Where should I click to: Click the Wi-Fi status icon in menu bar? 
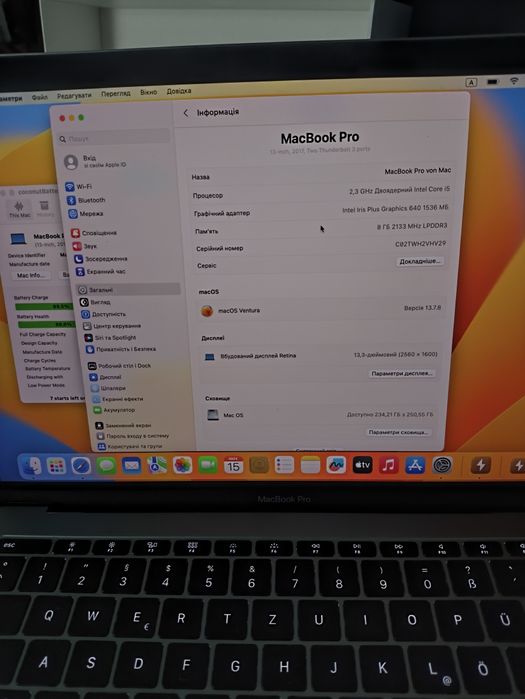tap(514, 81)
